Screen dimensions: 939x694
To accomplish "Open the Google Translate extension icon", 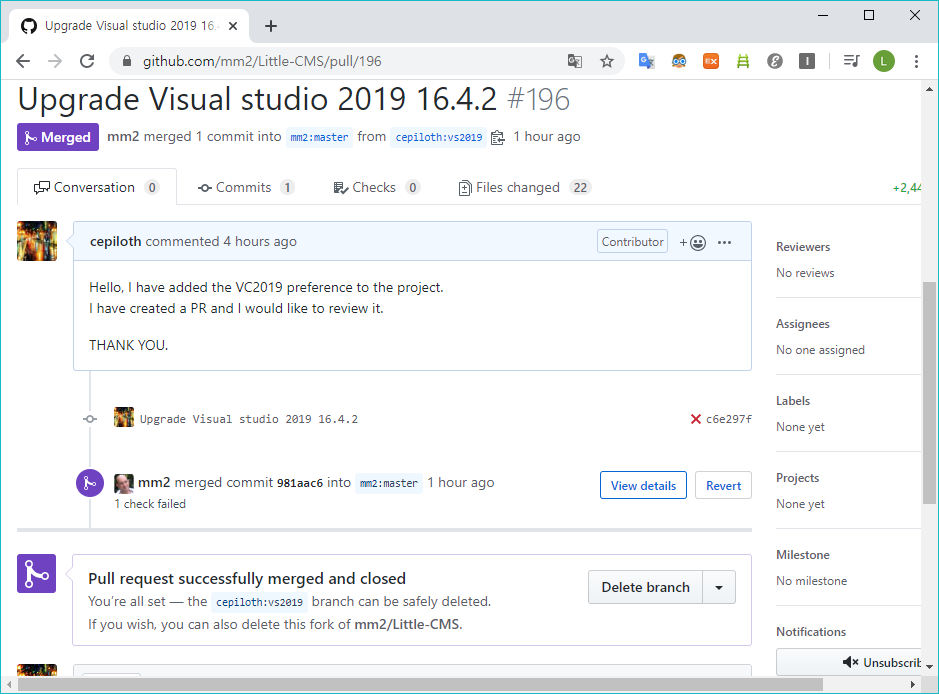I will click(x=646, y=61).
